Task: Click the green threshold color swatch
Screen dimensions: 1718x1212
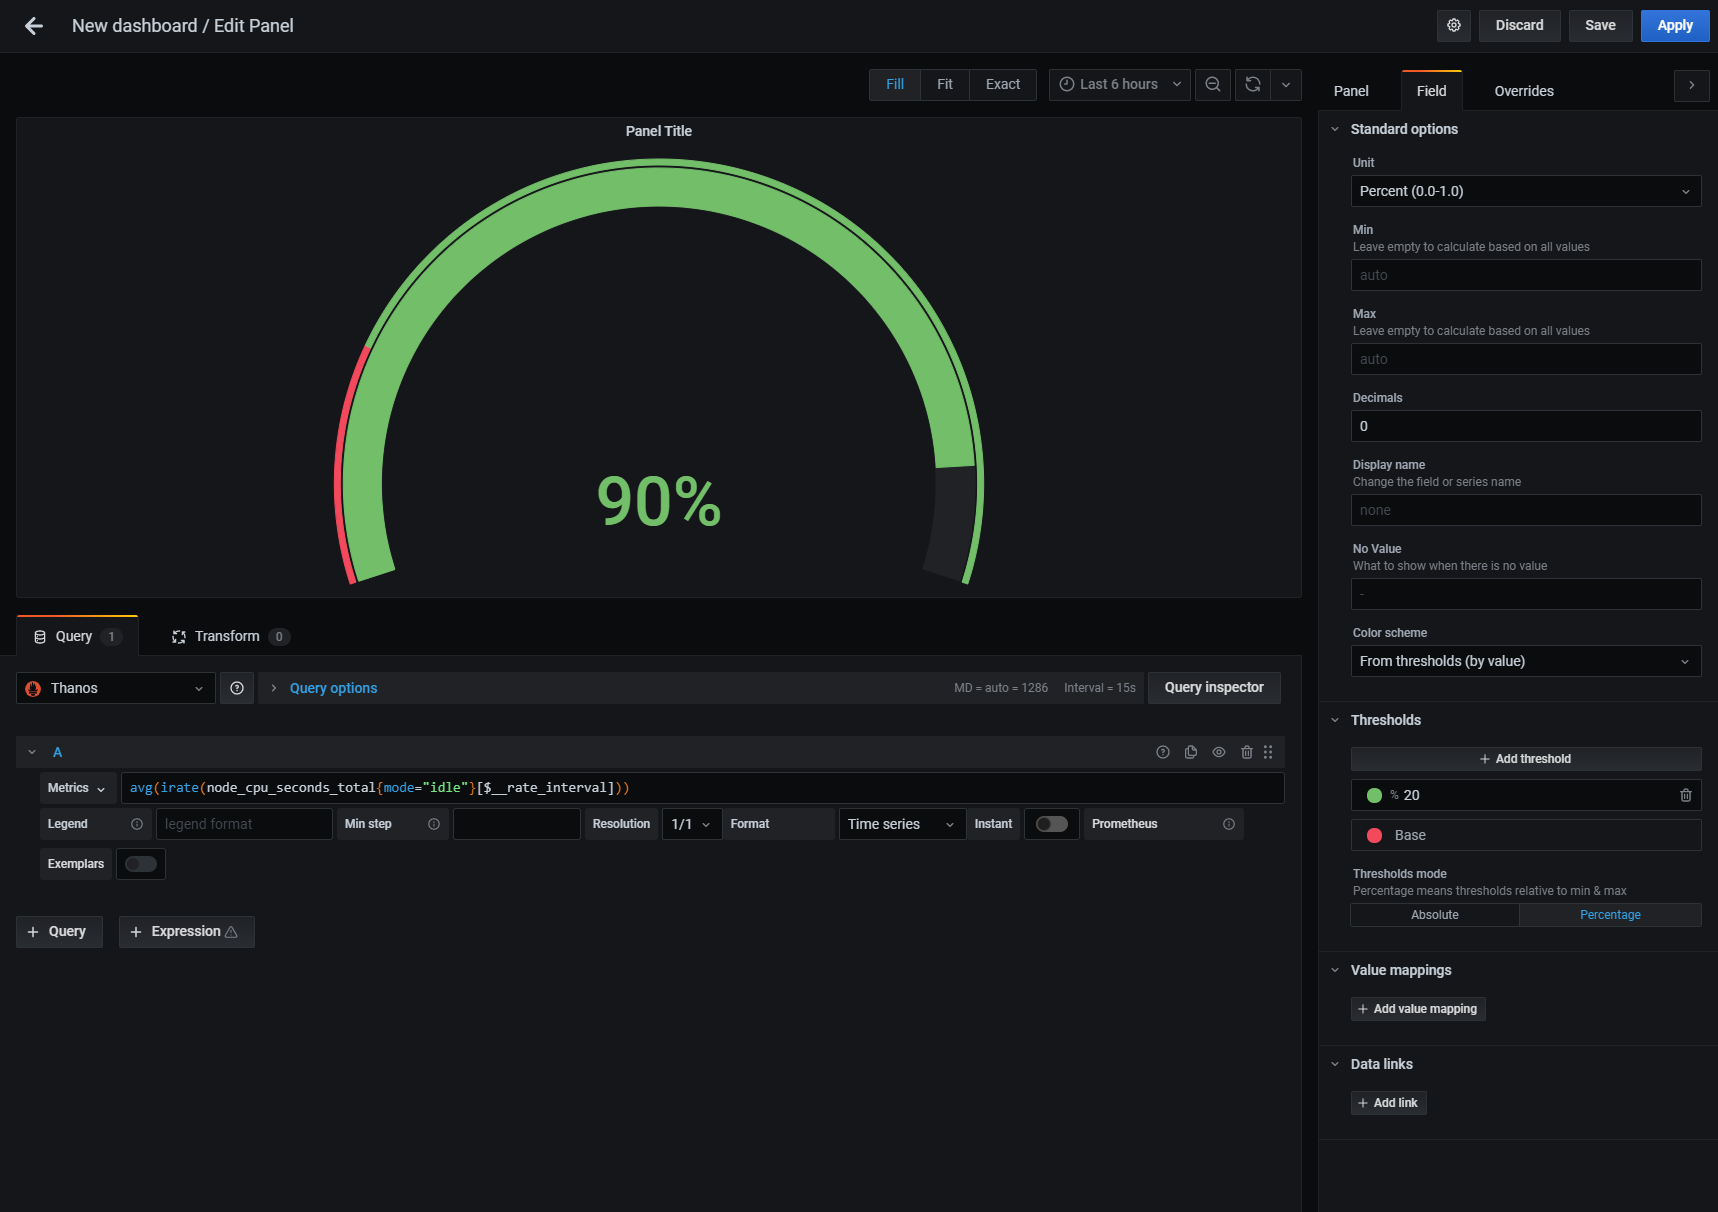Action: [1374, 795]
